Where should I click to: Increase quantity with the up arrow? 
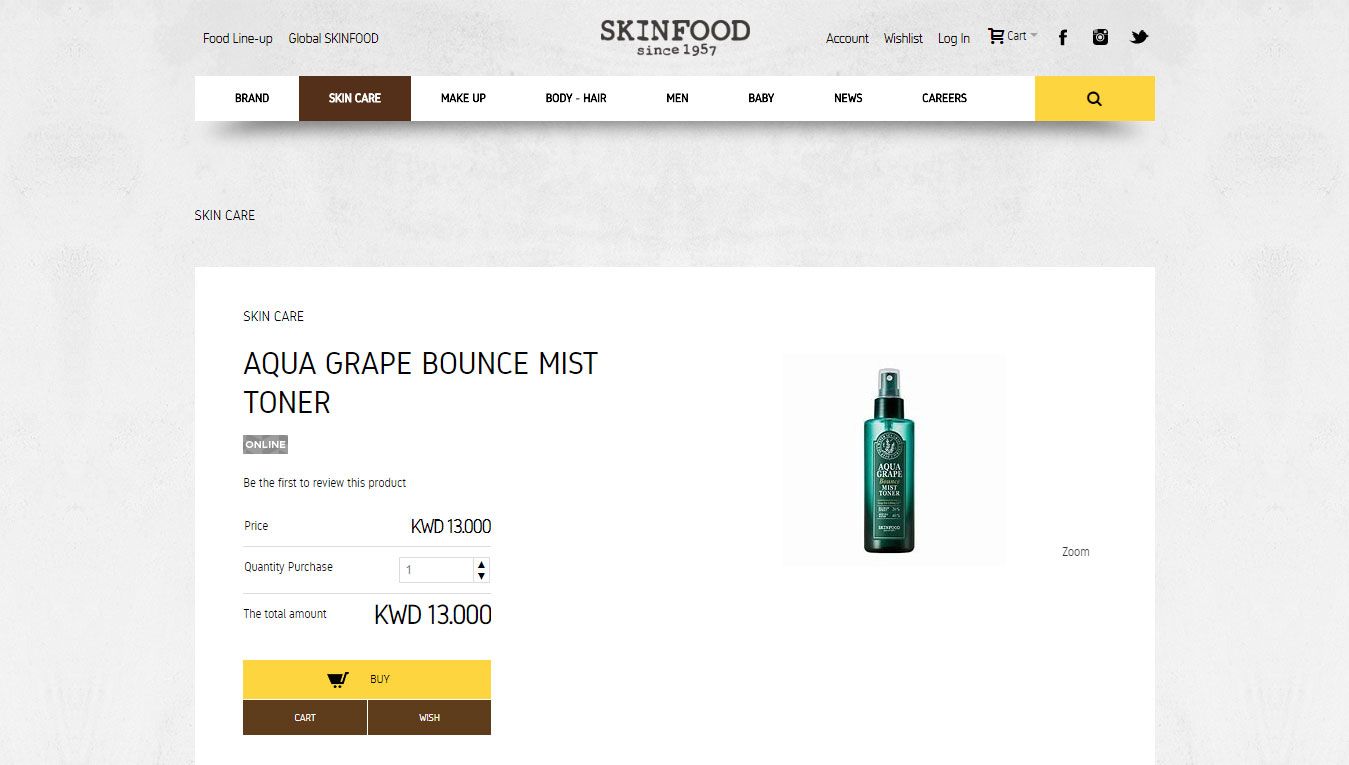tap(481, 564)
